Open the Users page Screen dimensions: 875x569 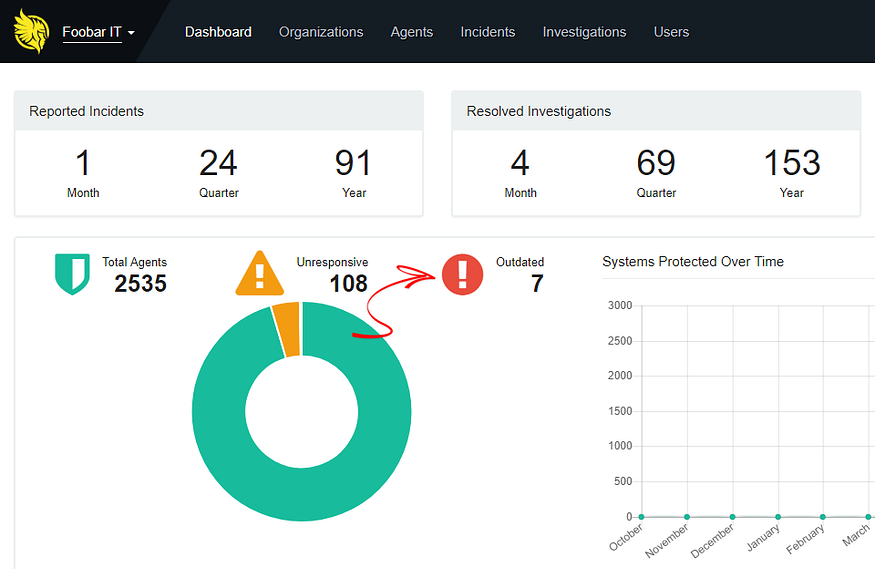coord(671,32)
